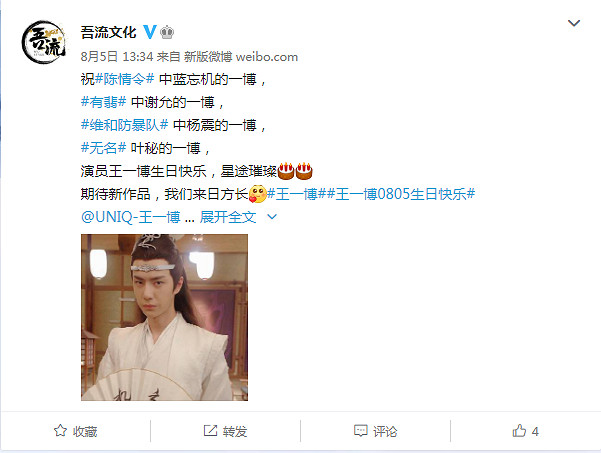The width and height of the screenshot is (601, 453).
Task: Open the #王一博0805生日快乐# topic
Action: pyautogui.click(x=401, y=194)
